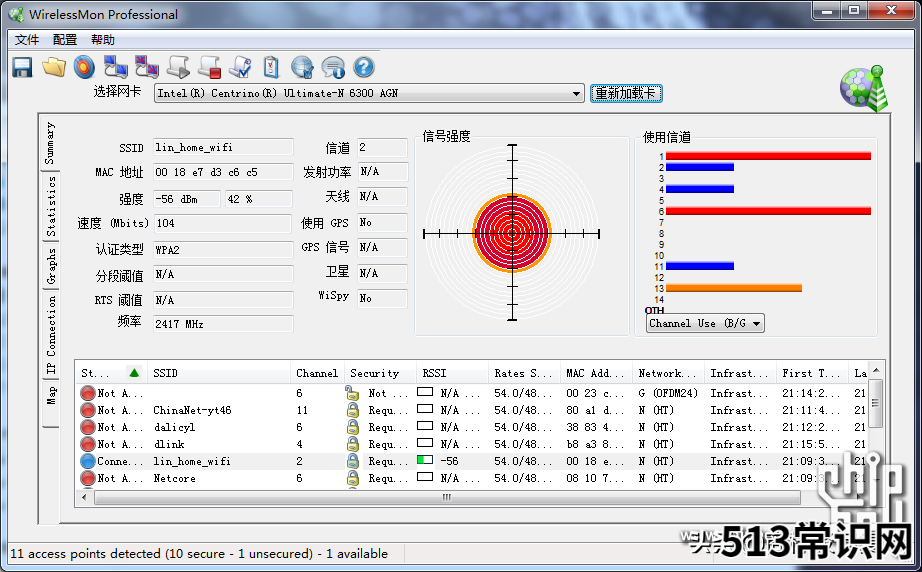Open the Channel Use B/G dropdown
This screenshot has height=572, width=922.
click(705, 323)
